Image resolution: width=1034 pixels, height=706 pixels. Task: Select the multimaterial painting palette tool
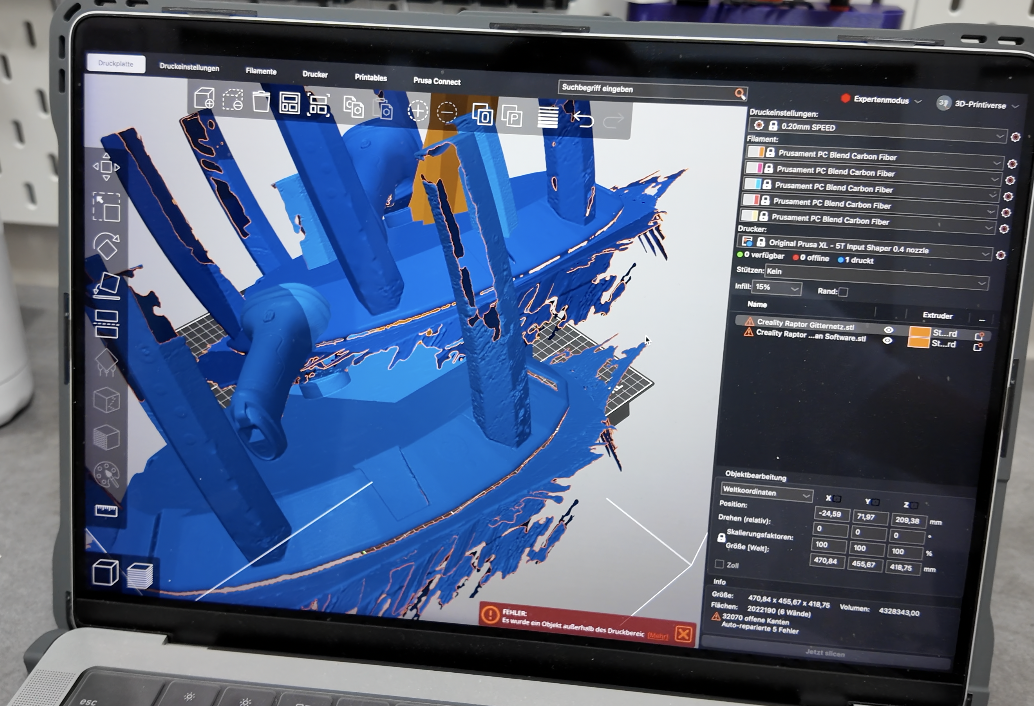[106, 475]
